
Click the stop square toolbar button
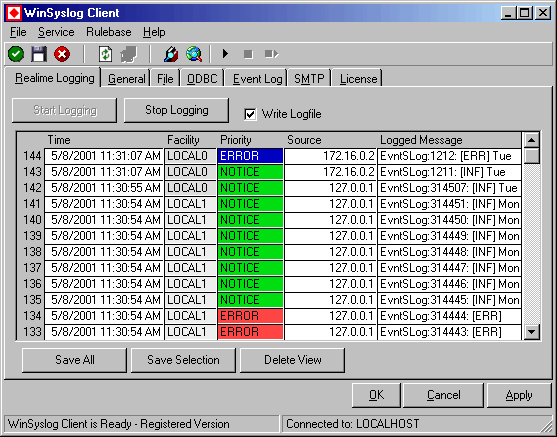tap(248, 54)
